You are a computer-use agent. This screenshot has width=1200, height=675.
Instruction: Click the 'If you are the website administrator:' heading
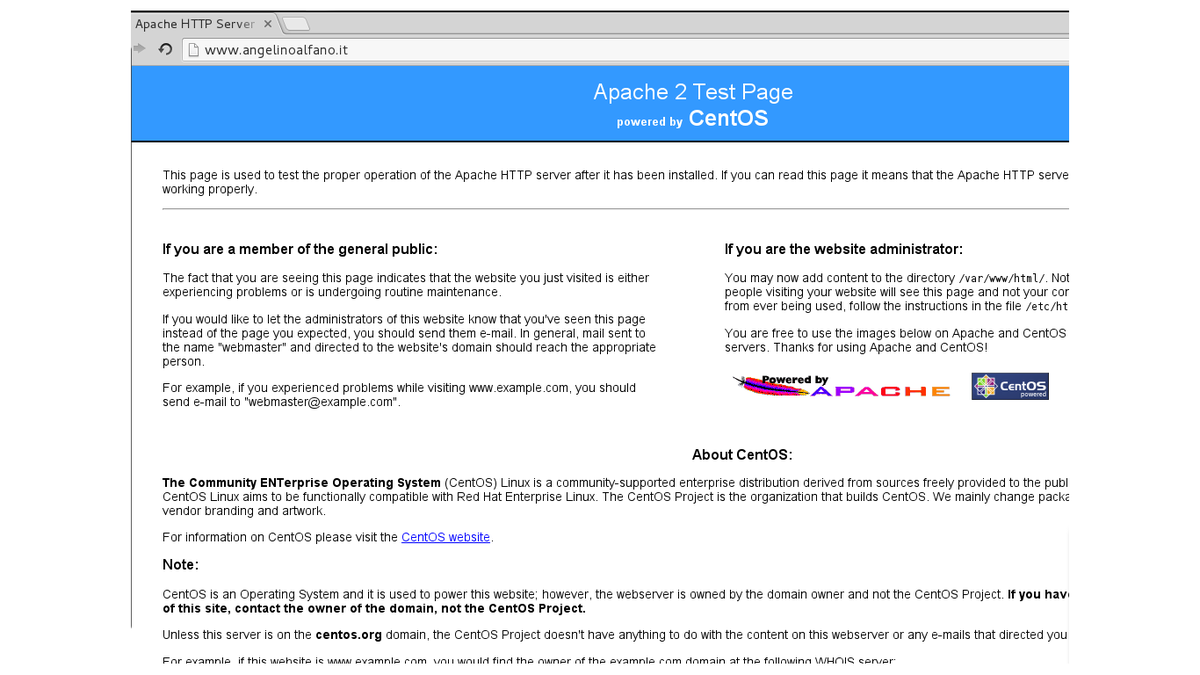point(844,249)
